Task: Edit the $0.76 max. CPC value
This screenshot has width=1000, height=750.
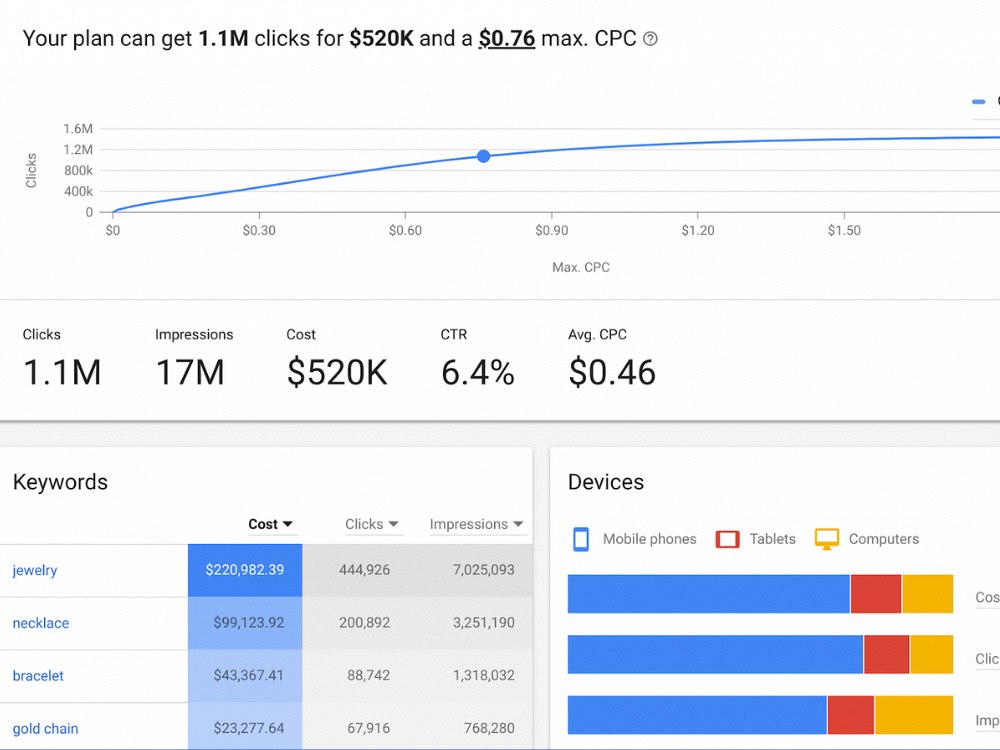Action: 507,38
